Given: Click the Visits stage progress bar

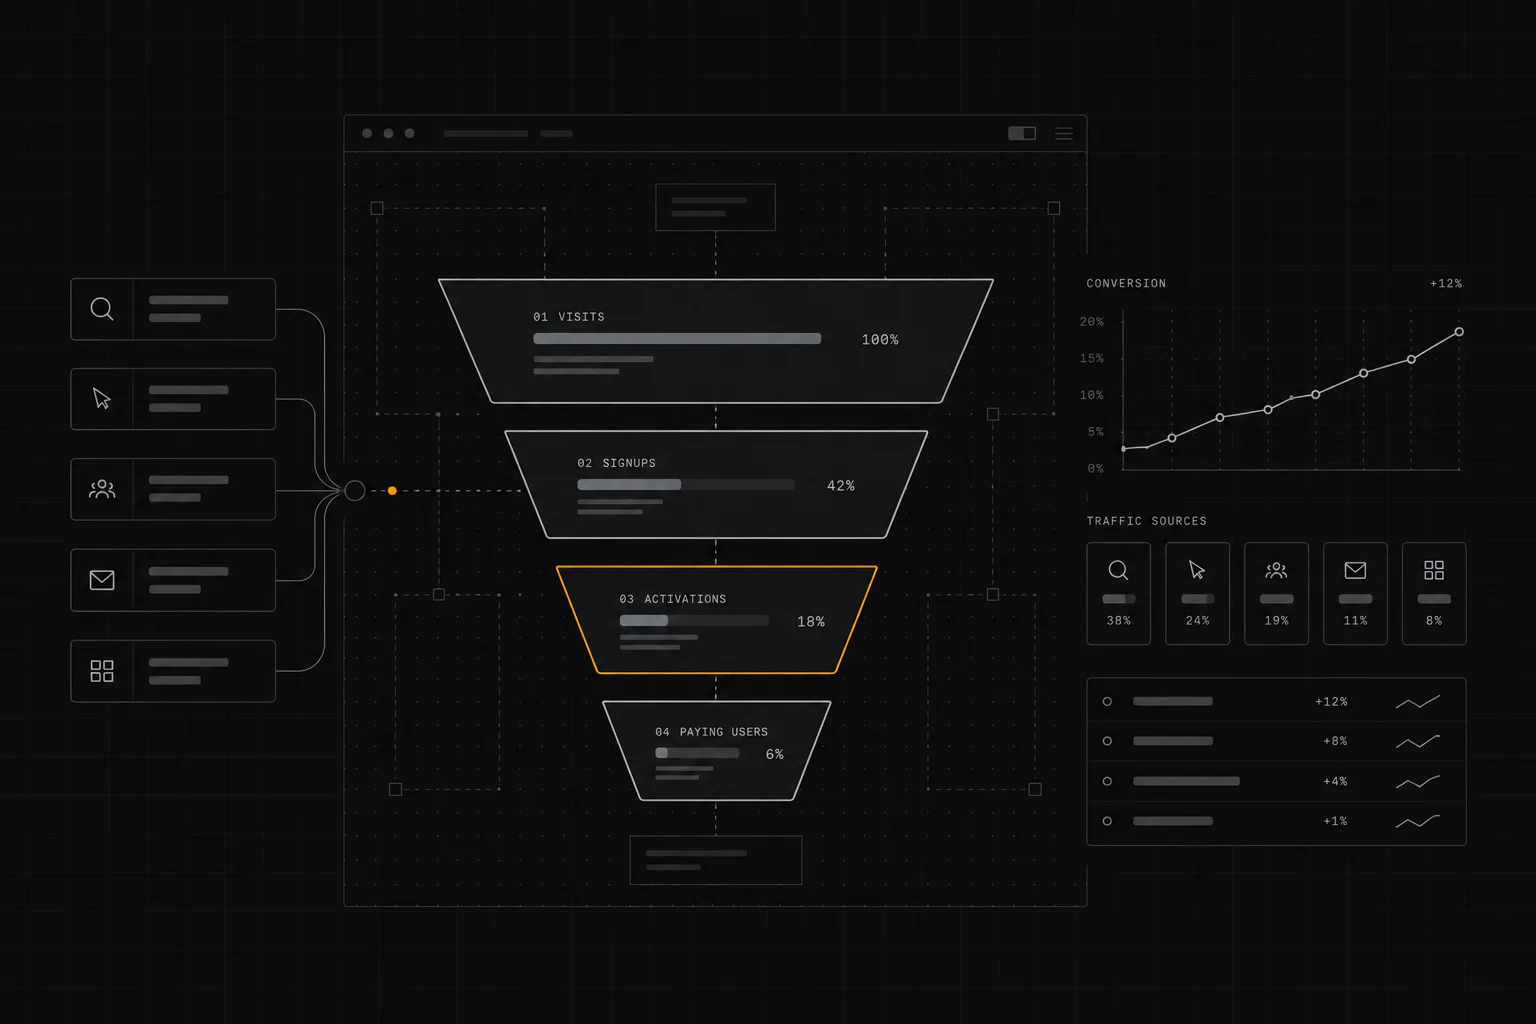Looking at the screenshot, I should [x=677, y=339].
